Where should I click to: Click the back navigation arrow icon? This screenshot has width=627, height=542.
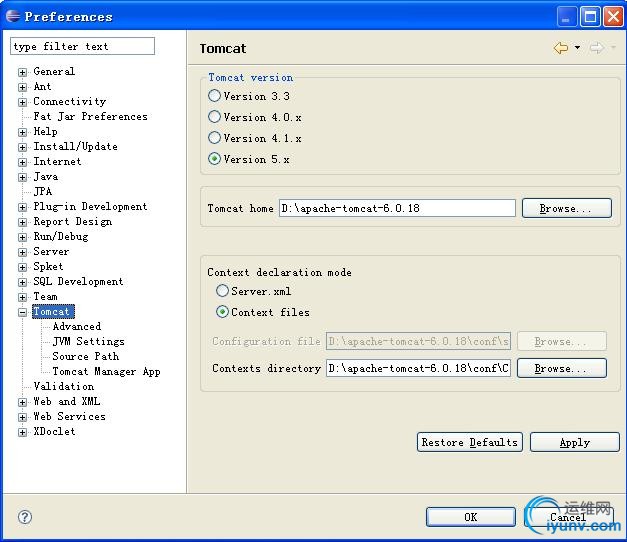point(561,48)
